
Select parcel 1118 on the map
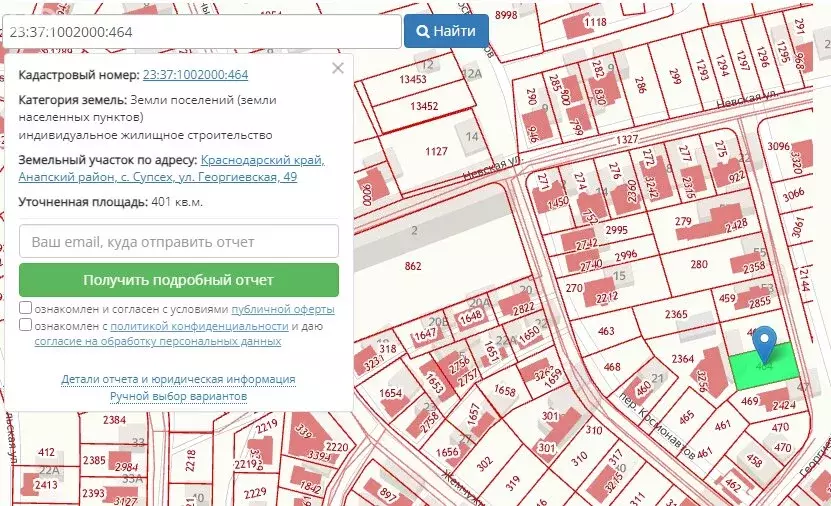click(x=595, y=22)
